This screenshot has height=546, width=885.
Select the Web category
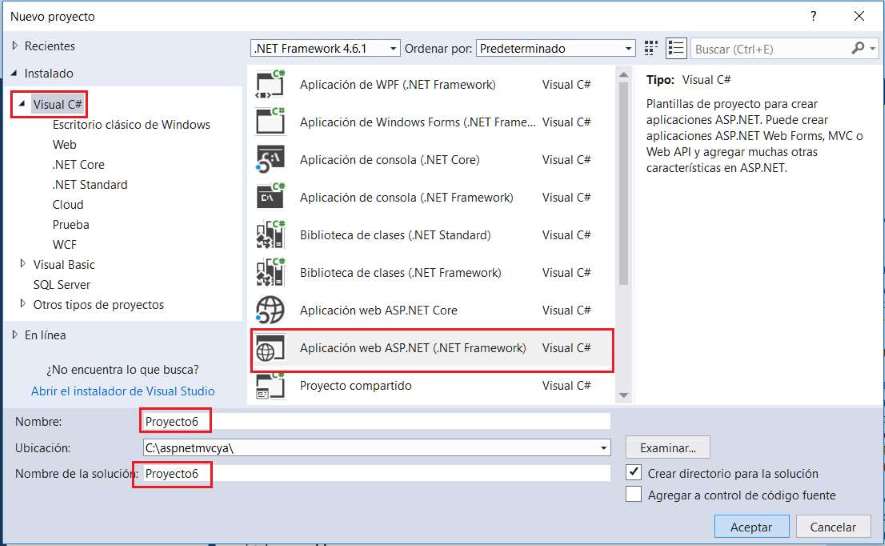pos(64,145)
